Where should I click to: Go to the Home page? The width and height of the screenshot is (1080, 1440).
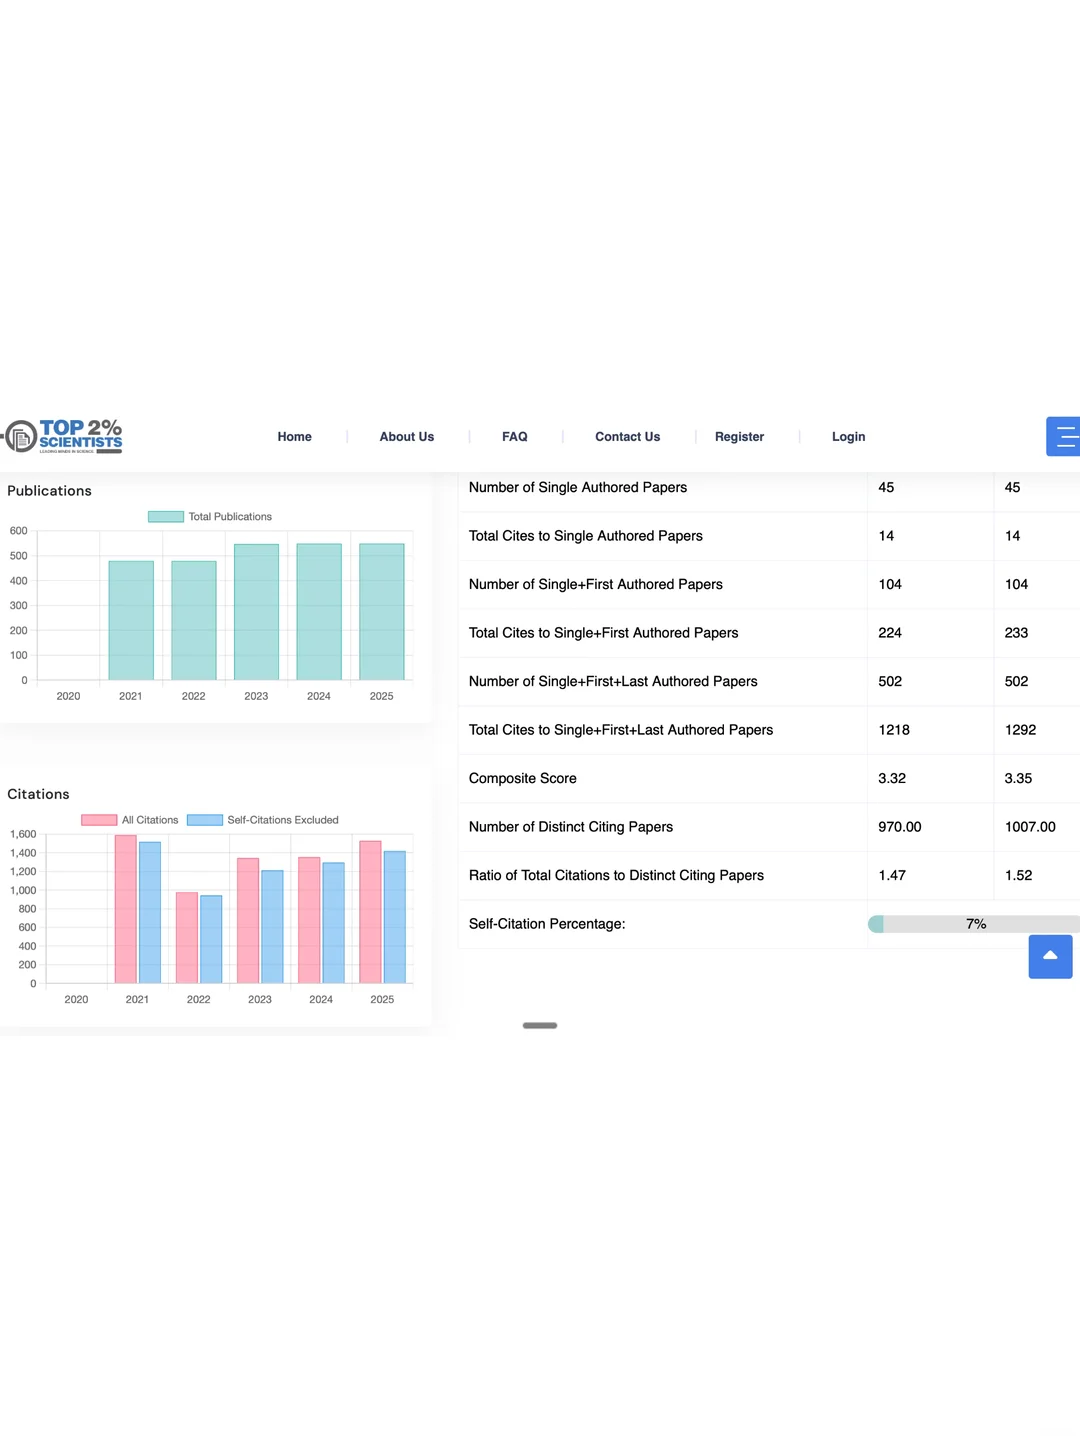point(294,437)
